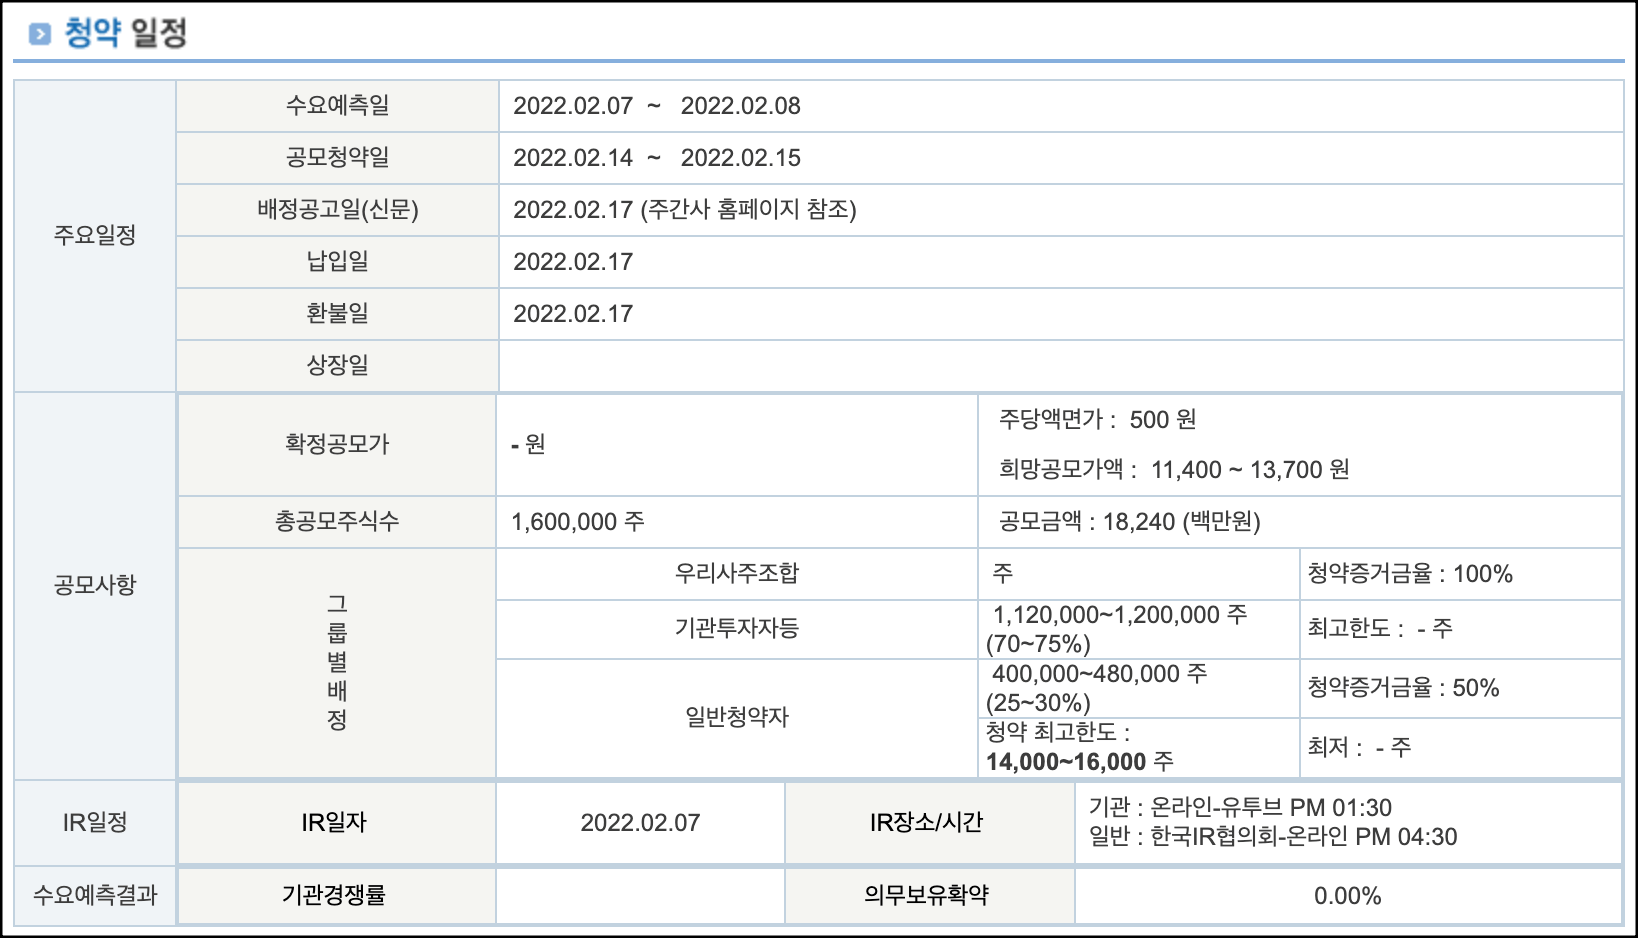Click the 0.00% value
This screenshot has width=1638, height=938.
click(1347, 896)
